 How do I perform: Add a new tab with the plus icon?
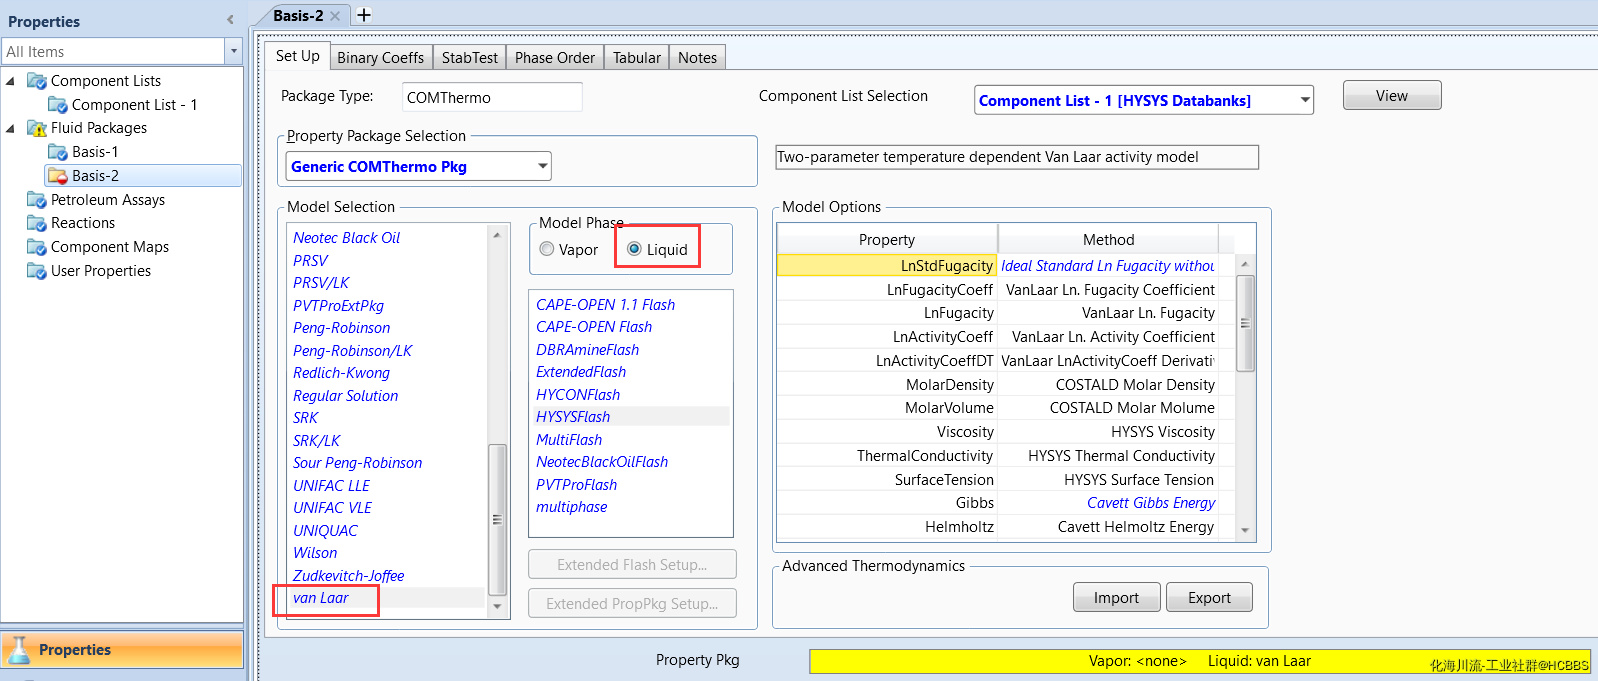click(364, 15)
